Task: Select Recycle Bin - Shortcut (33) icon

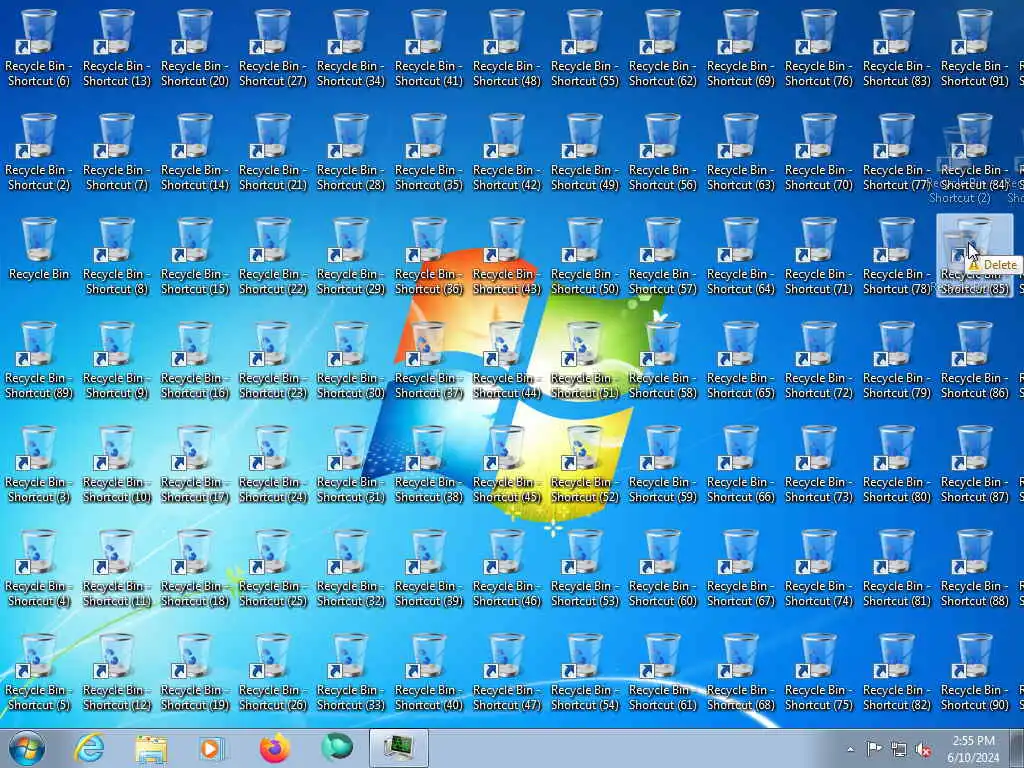Action: 351,673
